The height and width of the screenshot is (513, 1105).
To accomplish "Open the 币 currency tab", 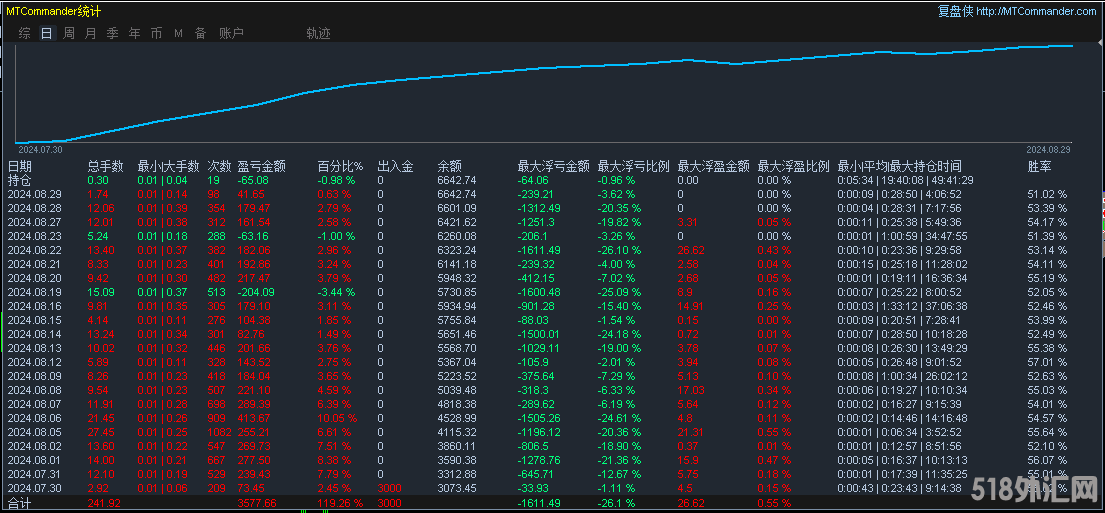I will coord(156,33).
